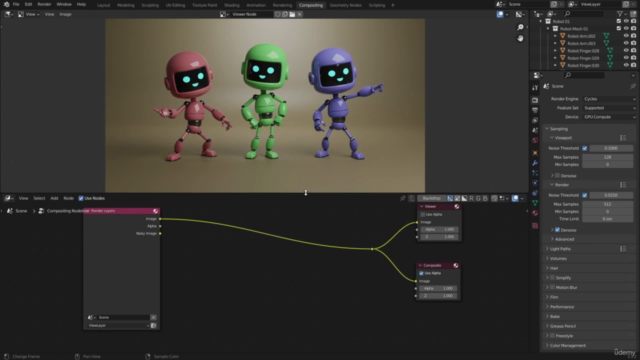Show the blue channel B button
640x360 pixels.
pos(485,198)
